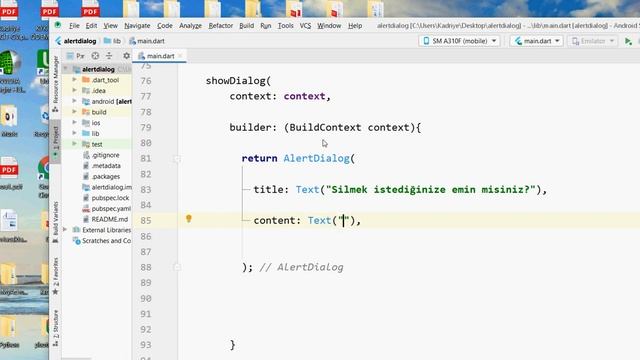Click pubspec.yaml file icon
The image size is (640, 360).
(x=86, y=209)
